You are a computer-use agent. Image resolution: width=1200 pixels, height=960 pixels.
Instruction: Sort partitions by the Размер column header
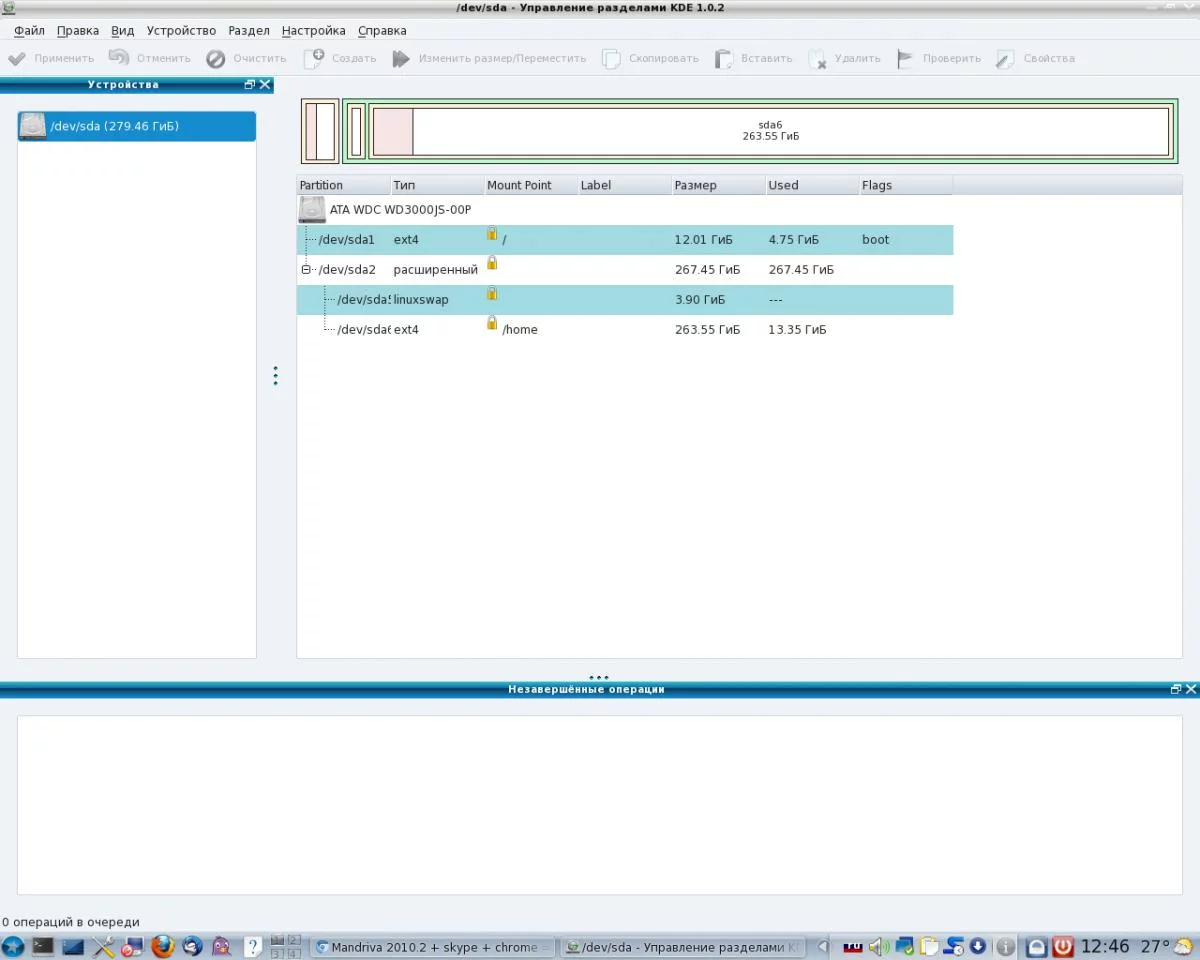(694, 185)
